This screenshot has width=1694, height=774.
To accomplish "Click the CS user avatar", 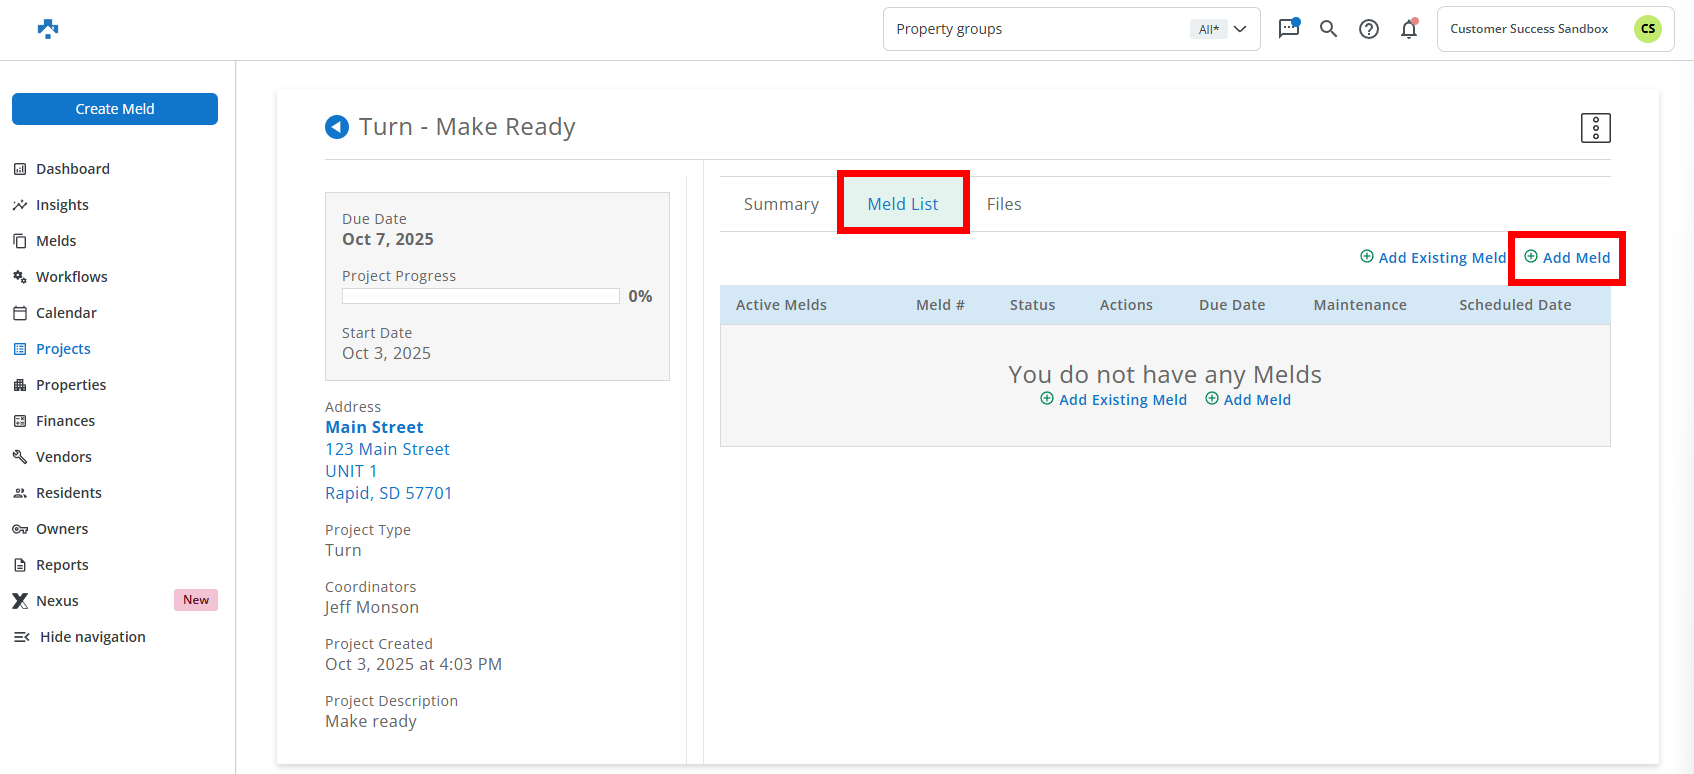I will point(1647,29).
